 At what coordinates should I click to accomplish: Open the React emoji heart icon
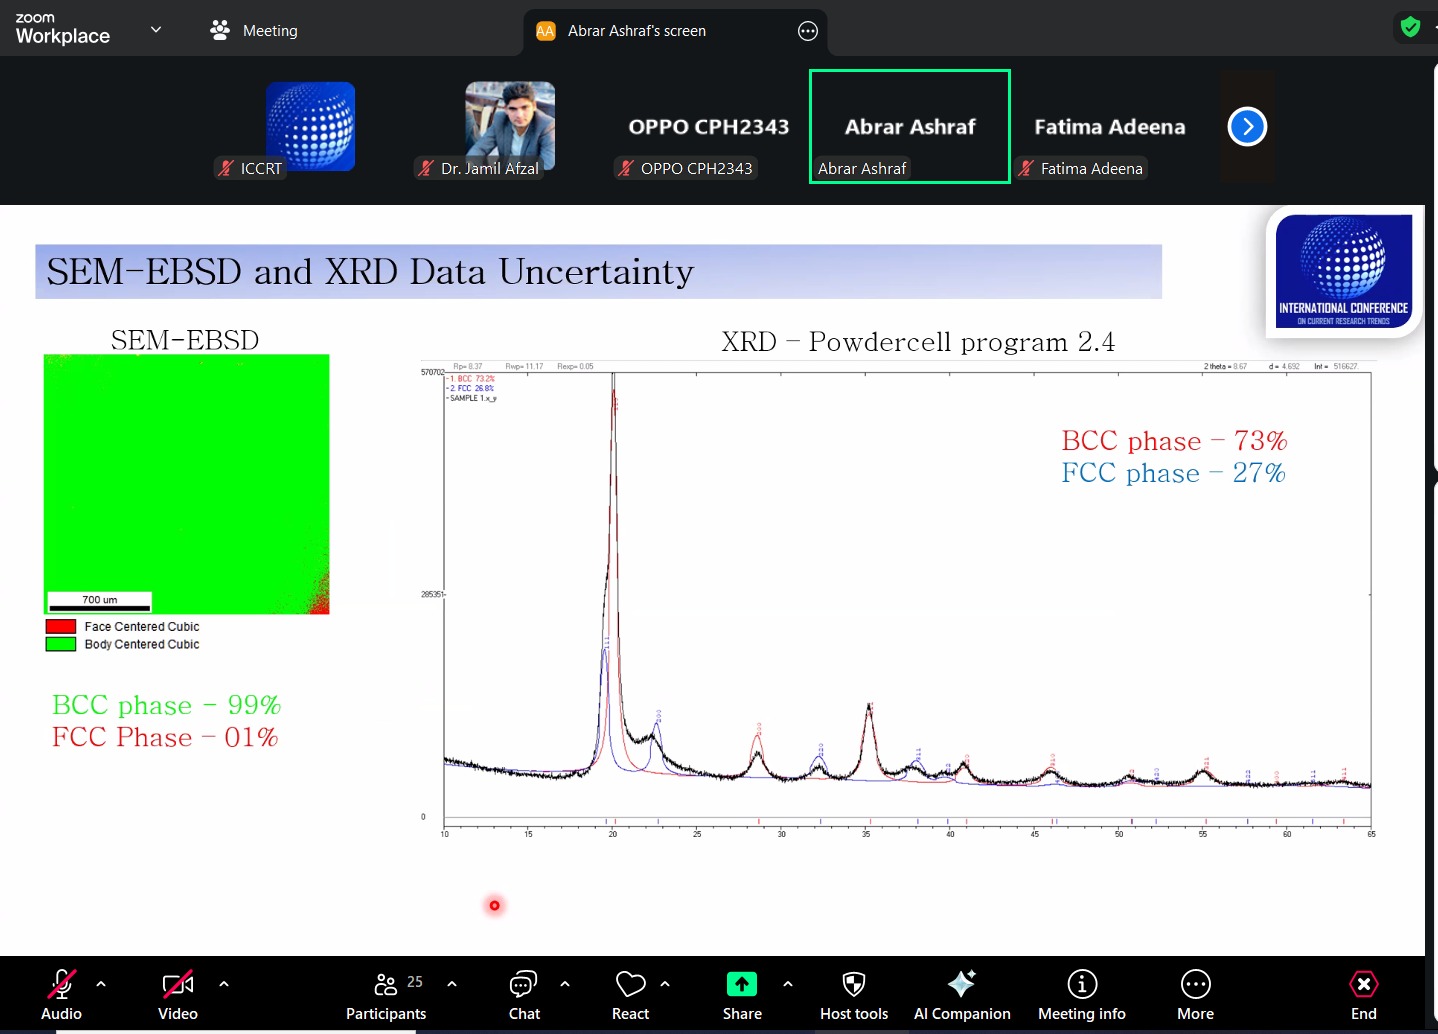click(x=630, y=984)
